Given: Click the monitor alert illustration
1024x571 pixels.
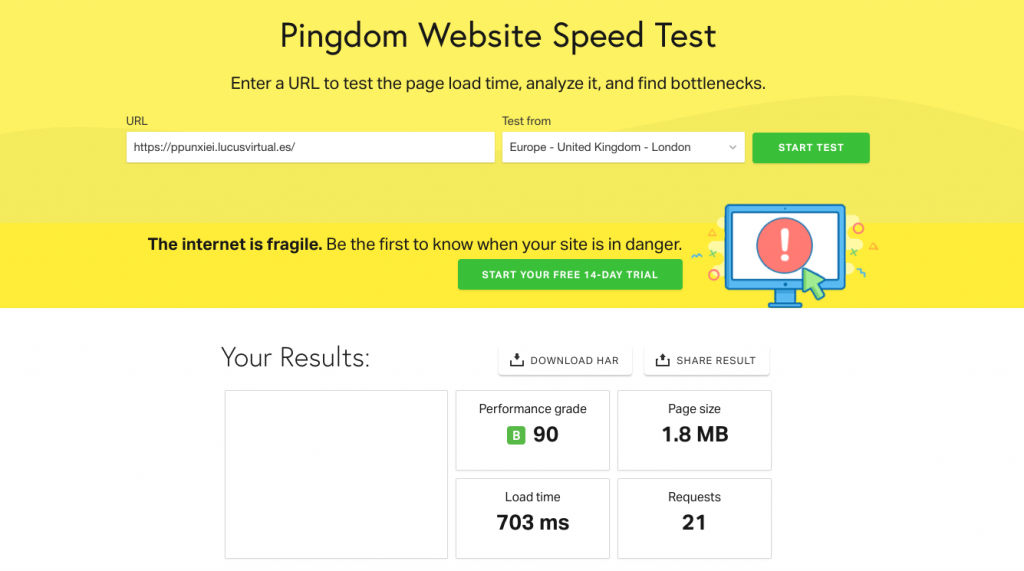Looking at the screenshot, I should point(785,254).
